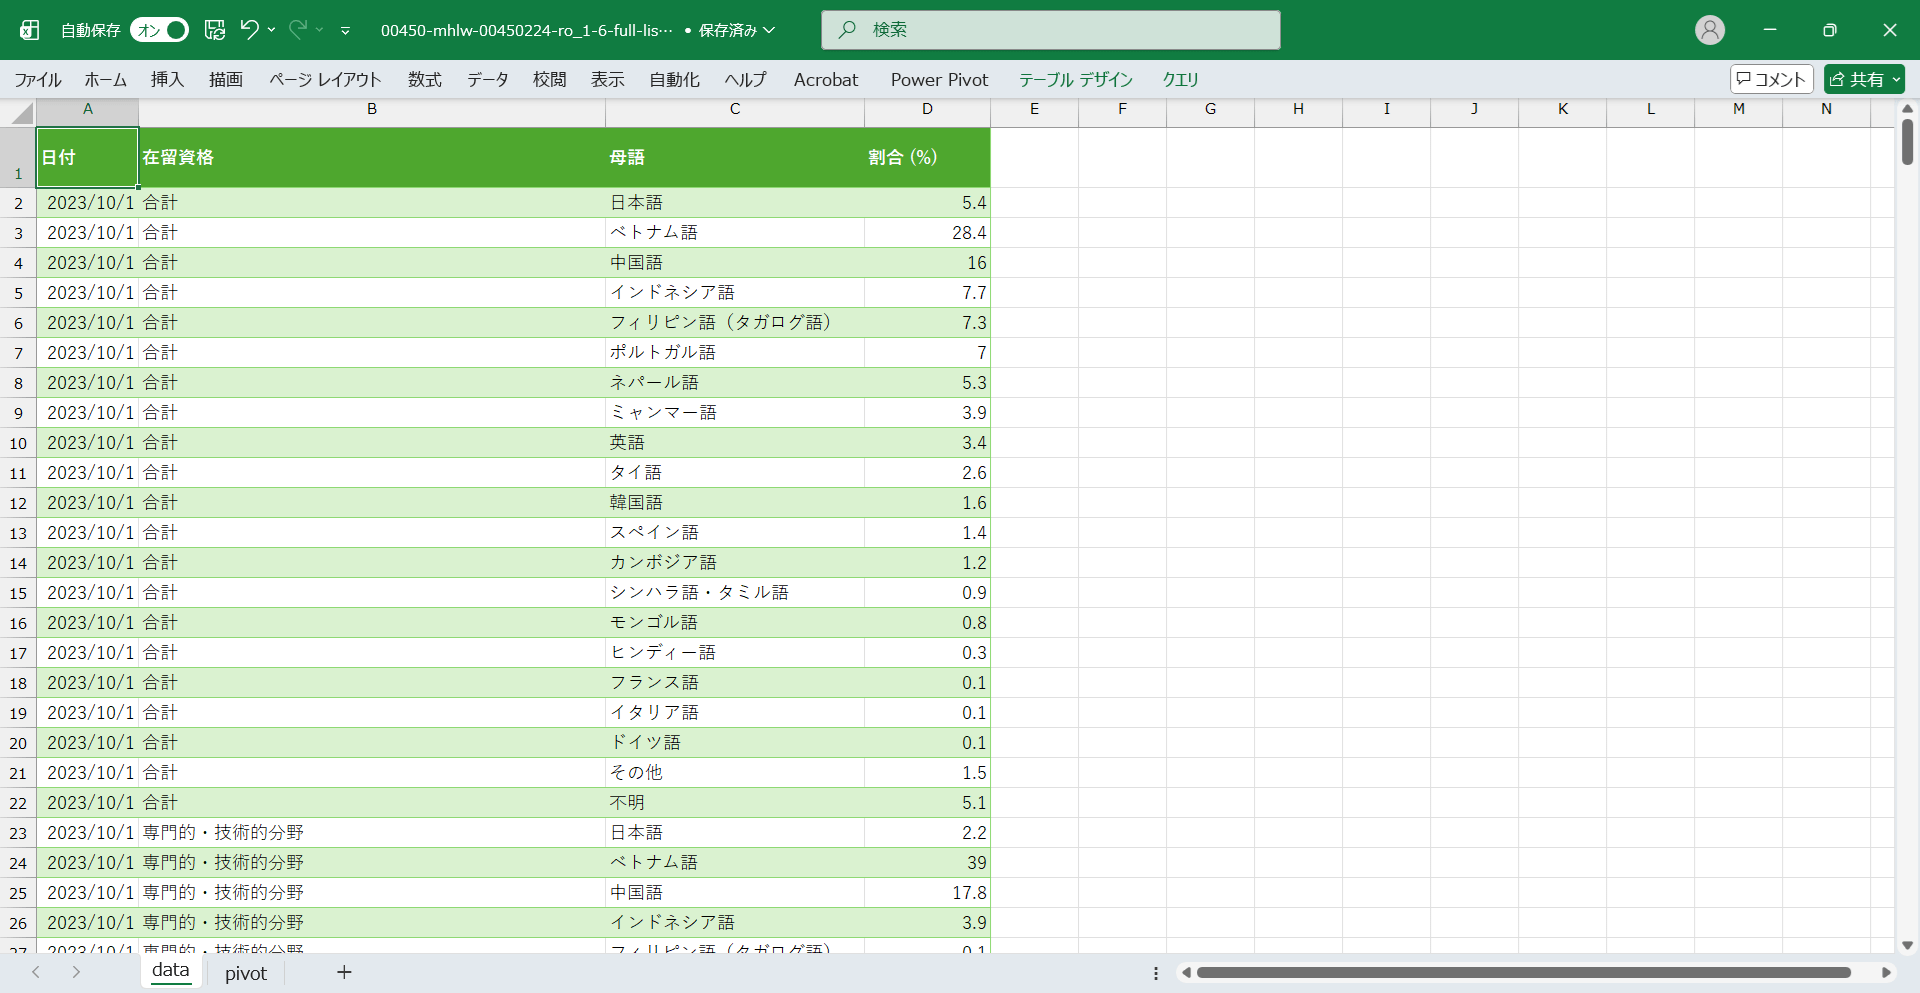Open the Undo history dropdown arrow
1920x993 pixels.
(x=271, y=30)
